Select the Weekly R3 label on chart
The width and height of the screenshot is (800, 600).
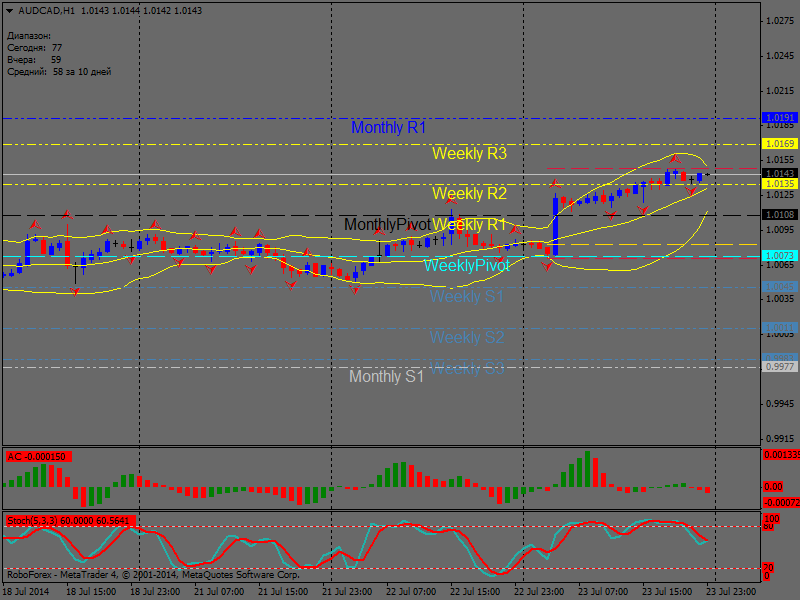[469, 154]
